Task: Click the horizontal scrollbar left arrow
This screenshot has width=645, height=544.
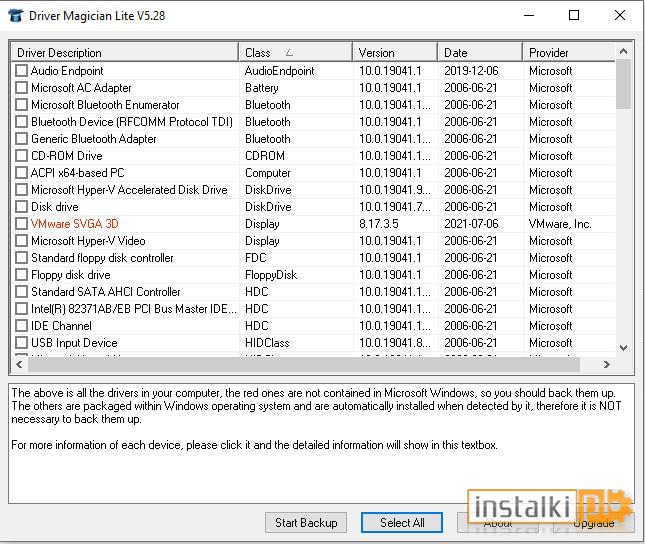Action: pos(19,364)
